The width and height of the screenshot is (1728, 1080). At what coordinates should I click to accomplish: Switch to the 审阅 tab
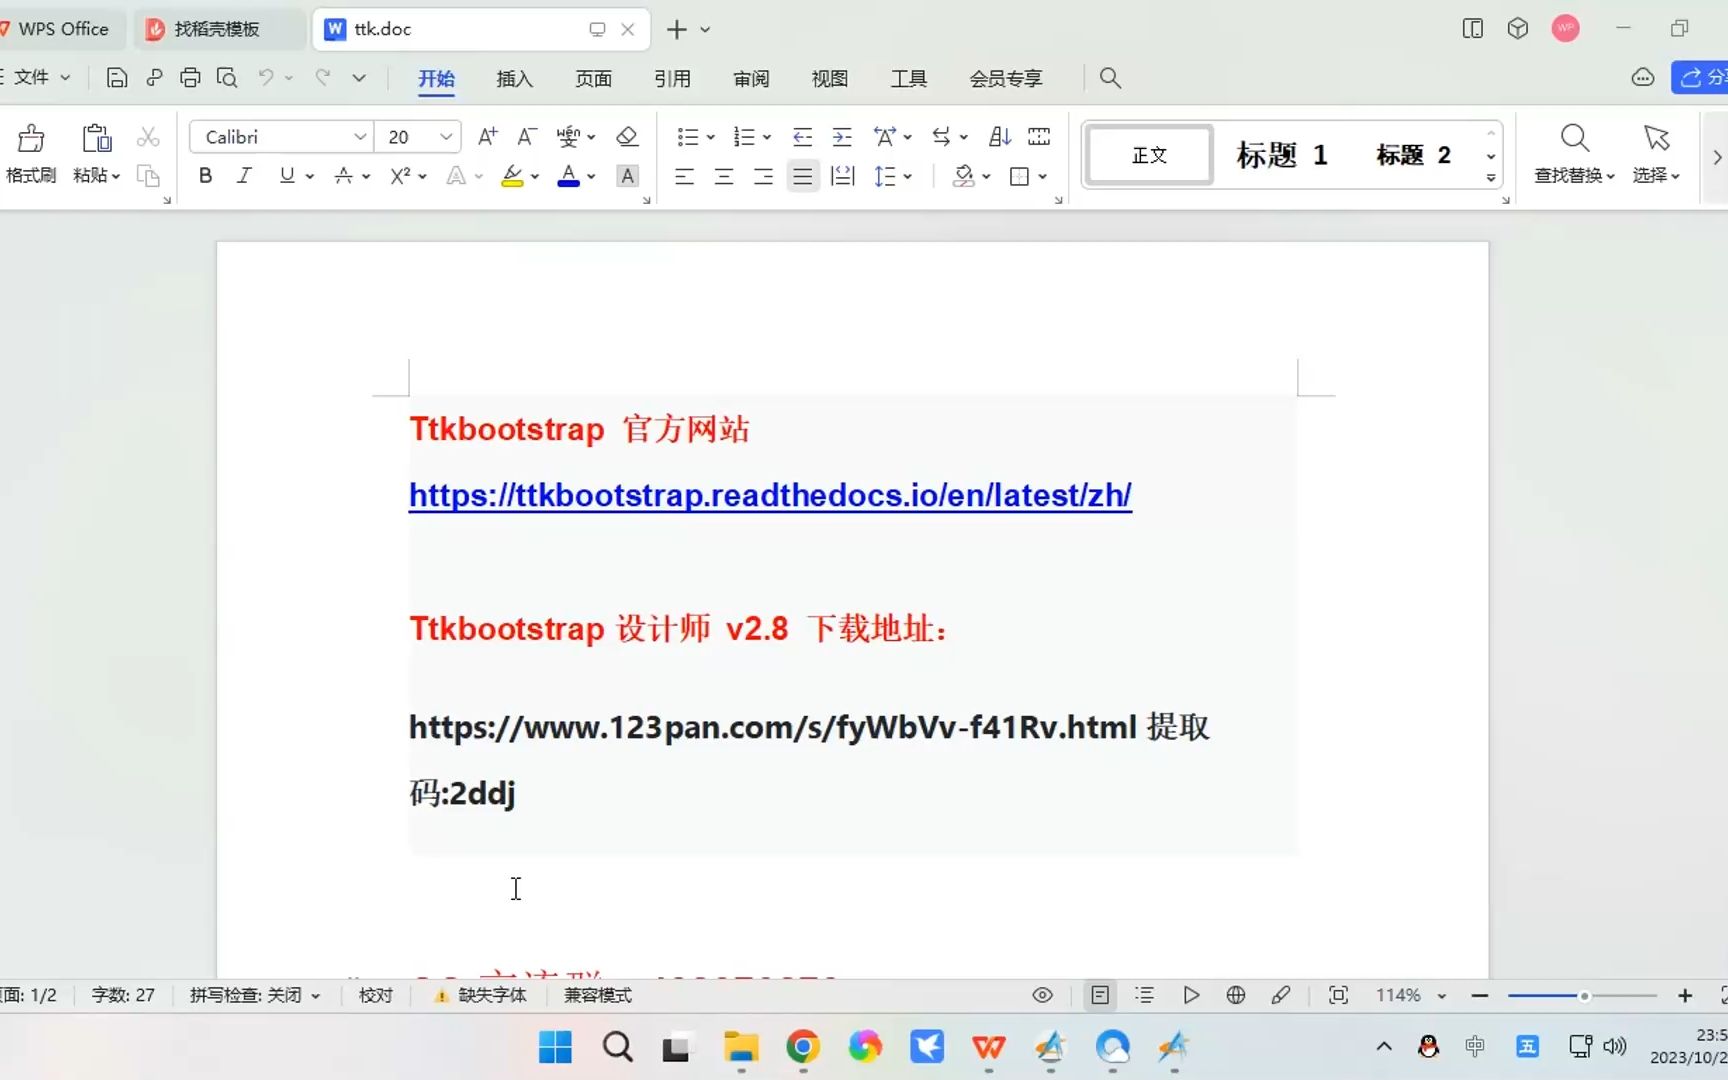tap(751, 79)
